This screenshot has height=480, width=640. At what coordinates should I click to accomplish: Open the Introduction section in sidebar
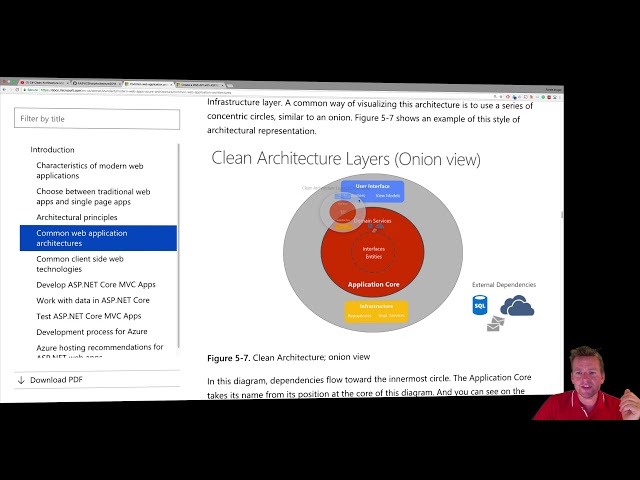click(x=52, y=150)
